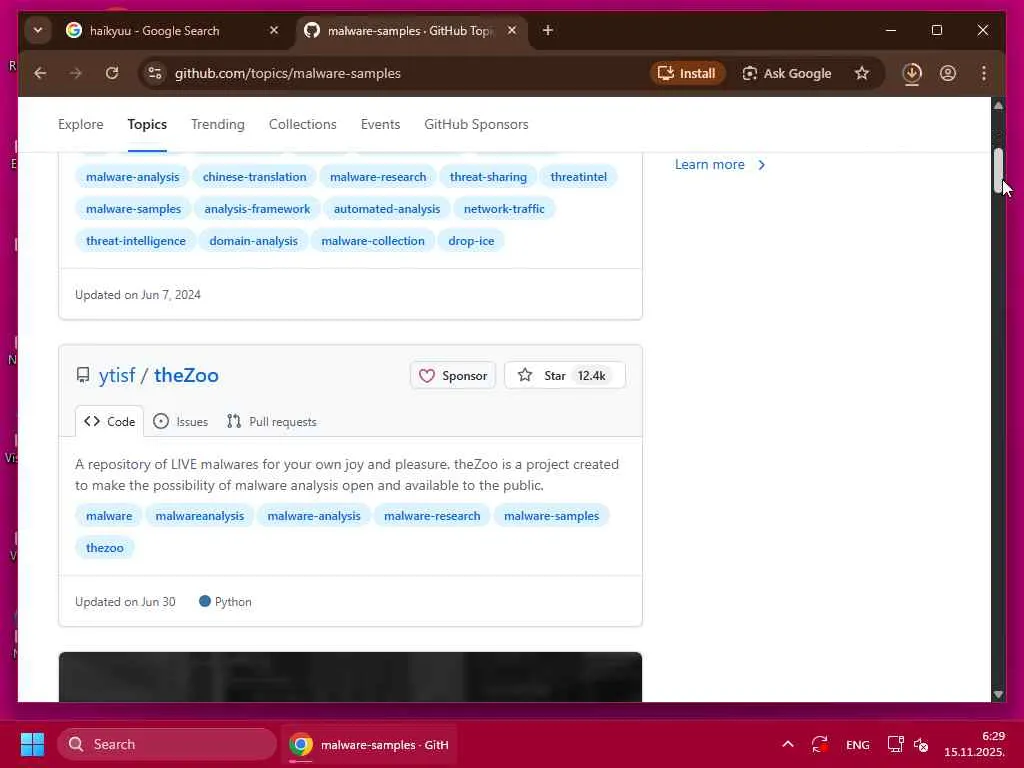The height and width of the screenshot is (768, 1024).
Task: Reload the current page
Action: 112,73
